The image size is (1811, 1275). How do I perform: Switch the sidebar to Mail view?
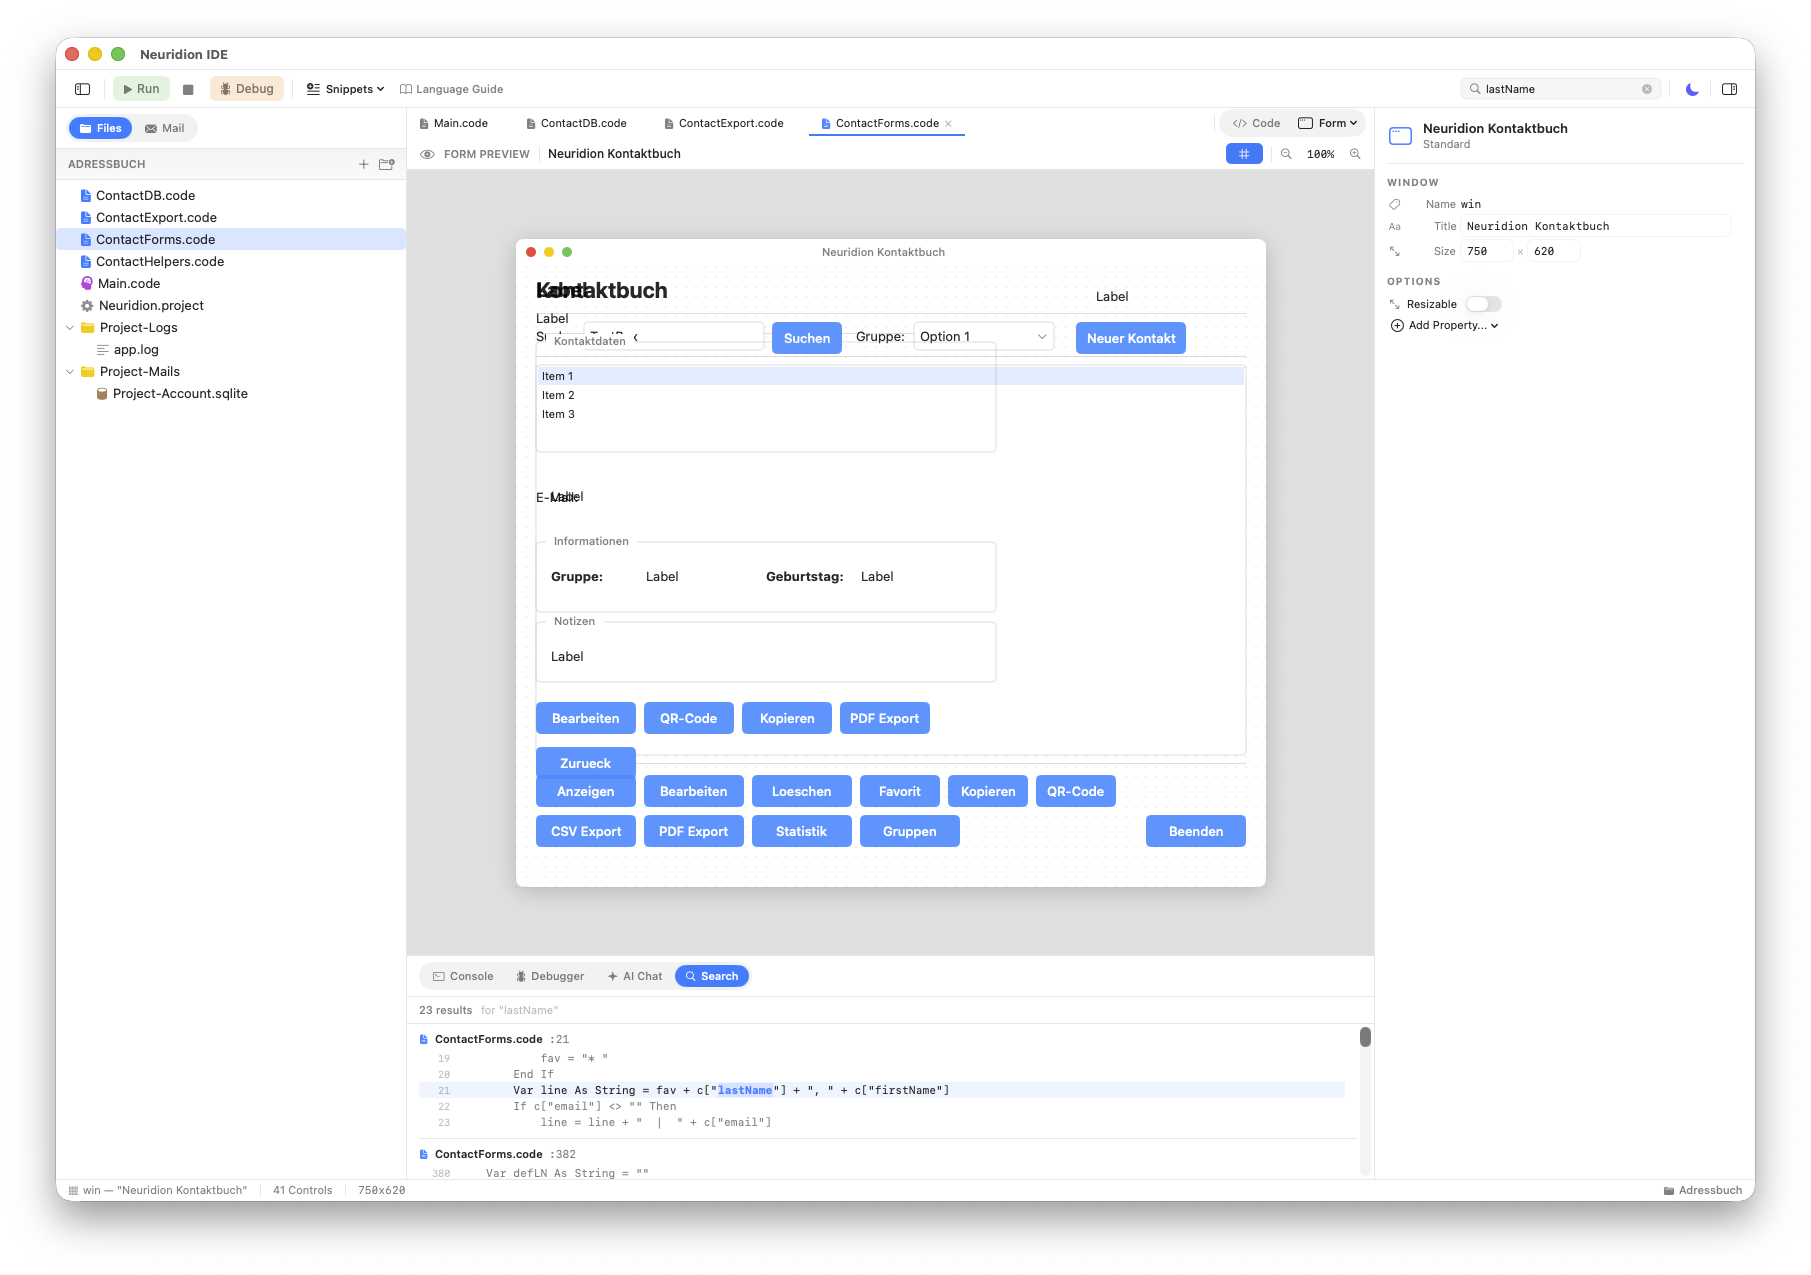click(x=164, y=128)
